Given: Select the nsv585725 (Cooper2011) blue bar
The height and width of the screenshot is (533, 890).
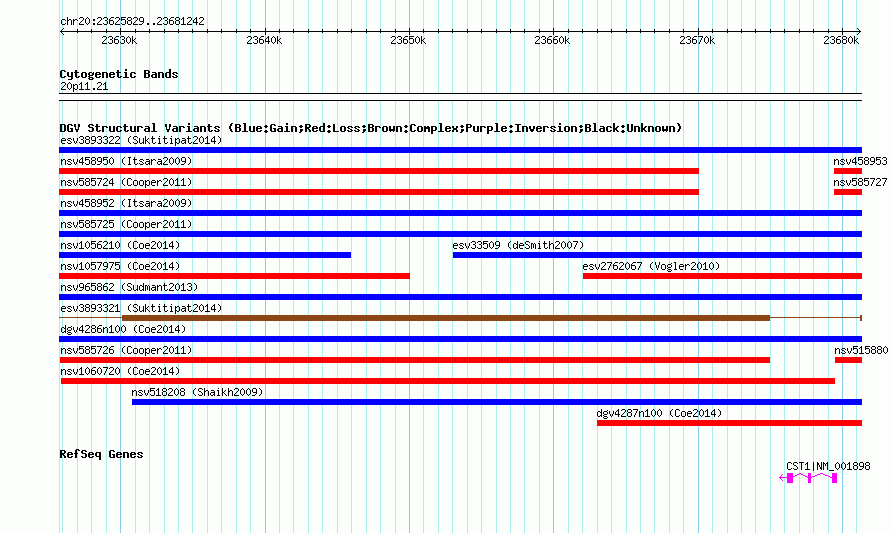Looking at the screenshot, I should [460, 234].
